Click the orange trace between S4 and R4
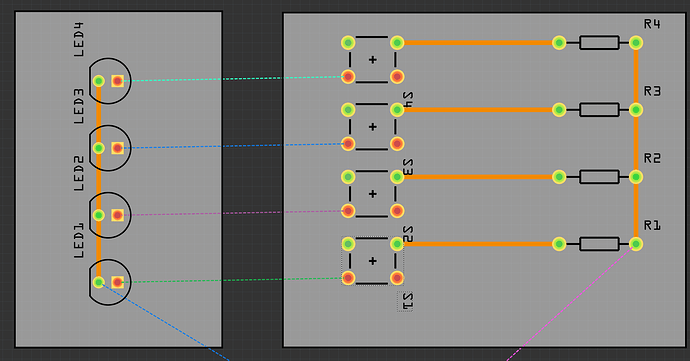690x361 pixels. (478, 43)
